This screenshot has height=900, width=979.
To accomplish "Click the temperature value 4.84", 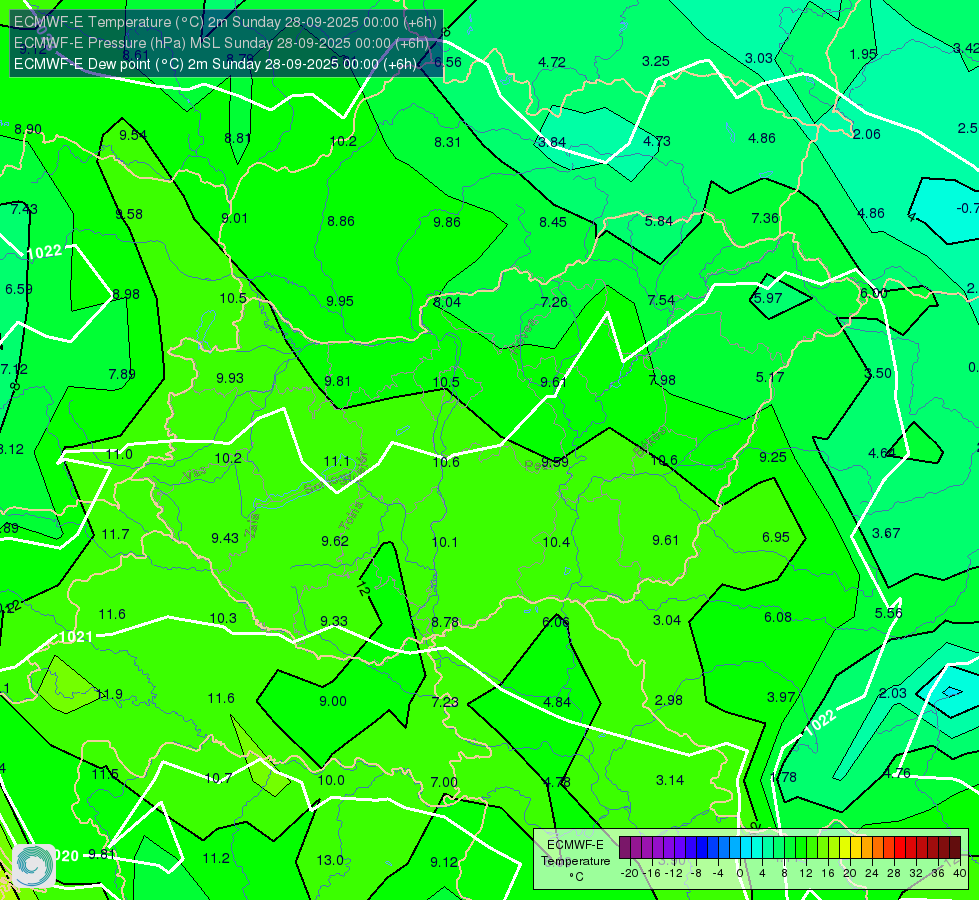I will [557, 702].
